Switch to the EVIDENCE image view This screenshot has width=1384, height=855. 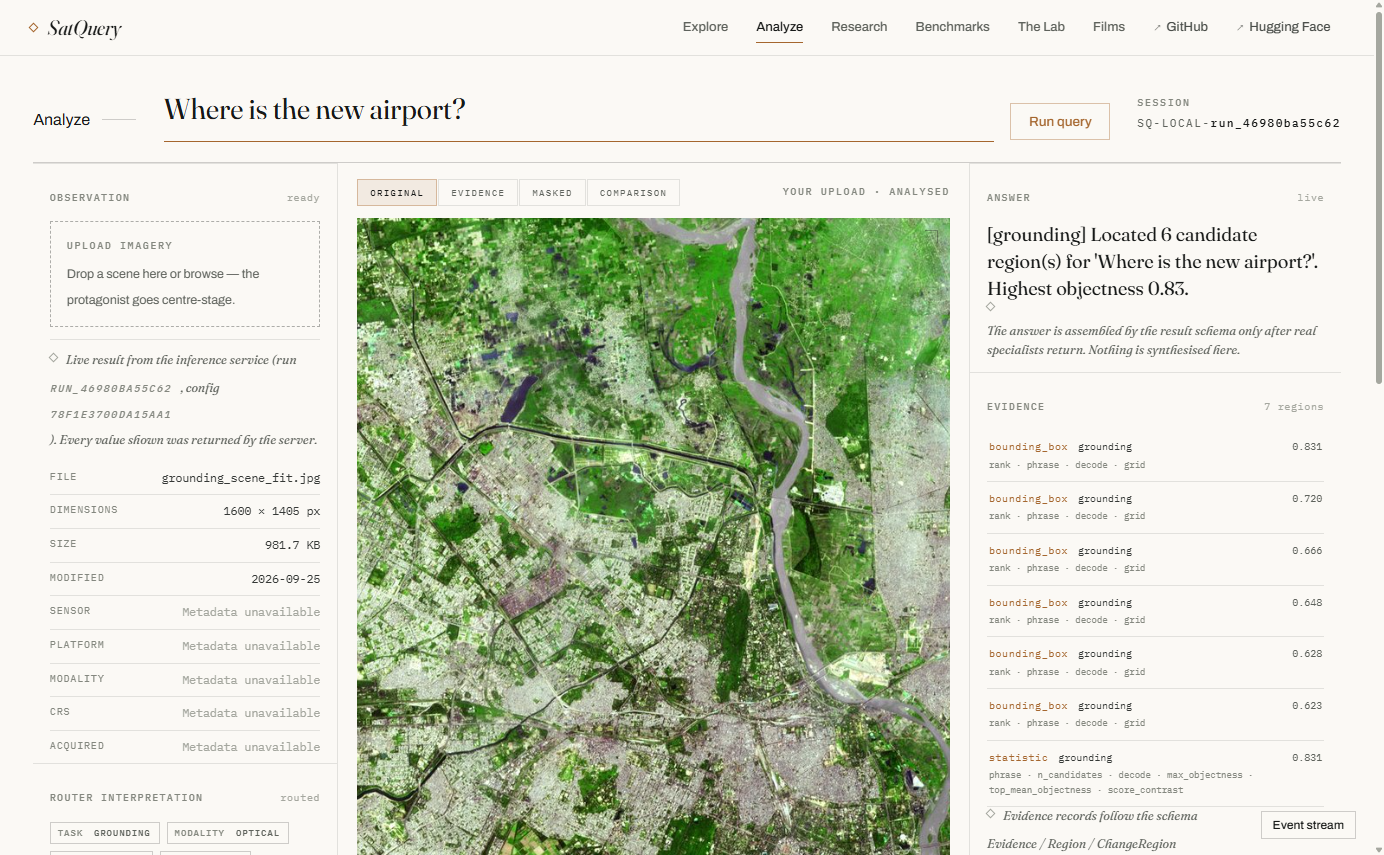478,193
